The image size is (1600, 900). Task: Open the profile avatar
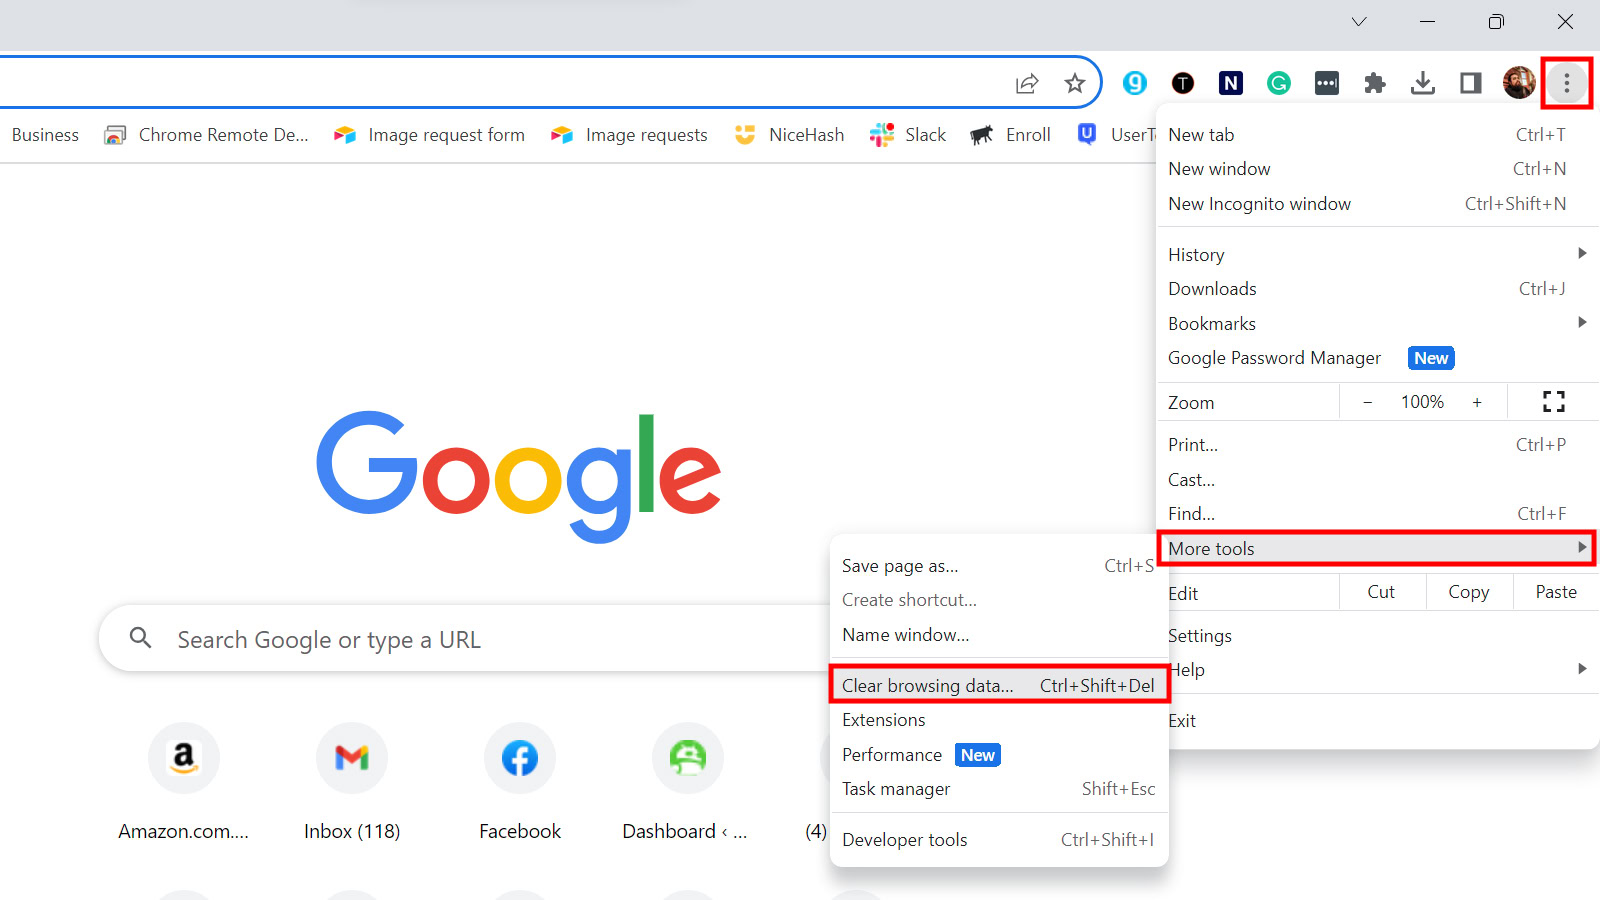[1519, 83]
